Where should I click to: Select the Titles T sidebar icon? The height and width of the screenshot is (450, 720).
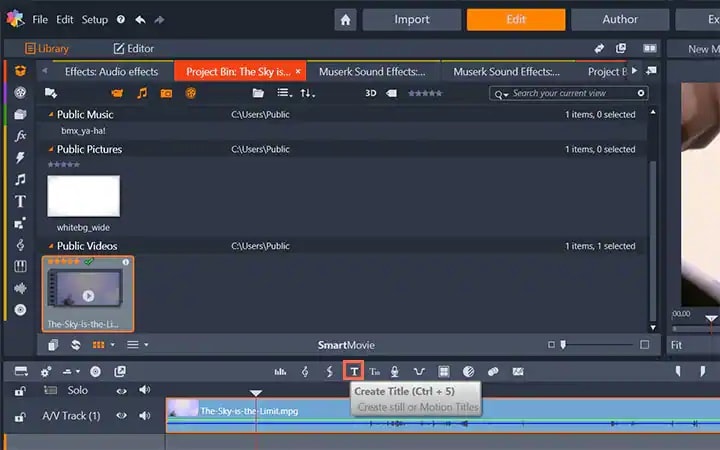(20, 201)
